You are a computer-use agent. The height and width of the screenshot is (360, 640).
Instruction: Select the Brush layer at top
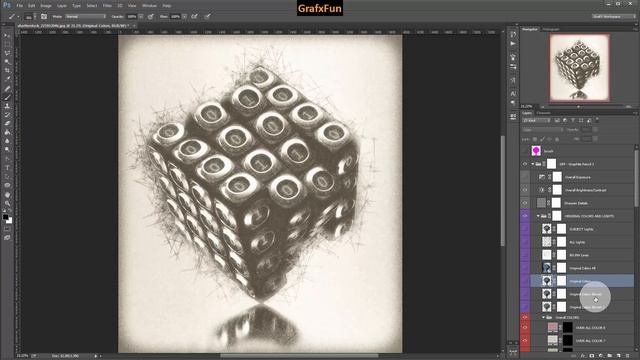point(582,151)
